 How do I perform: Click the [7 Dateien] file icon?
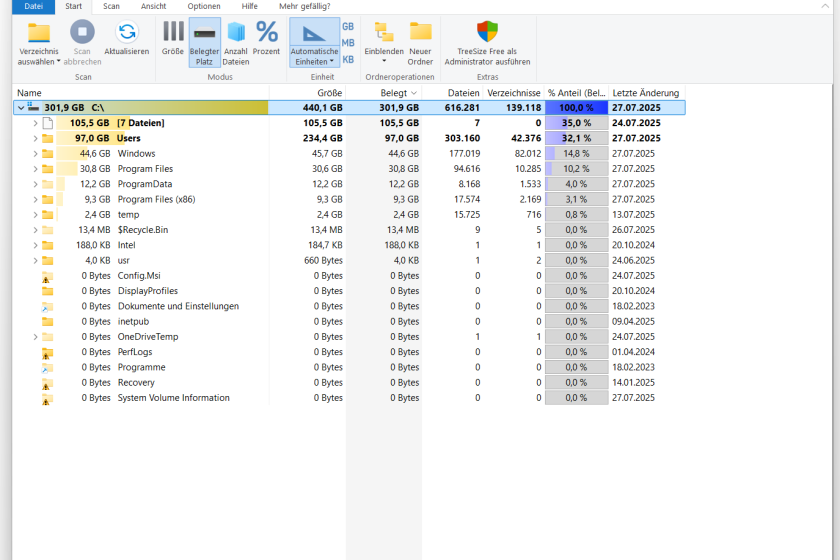[x=48, y=123]
